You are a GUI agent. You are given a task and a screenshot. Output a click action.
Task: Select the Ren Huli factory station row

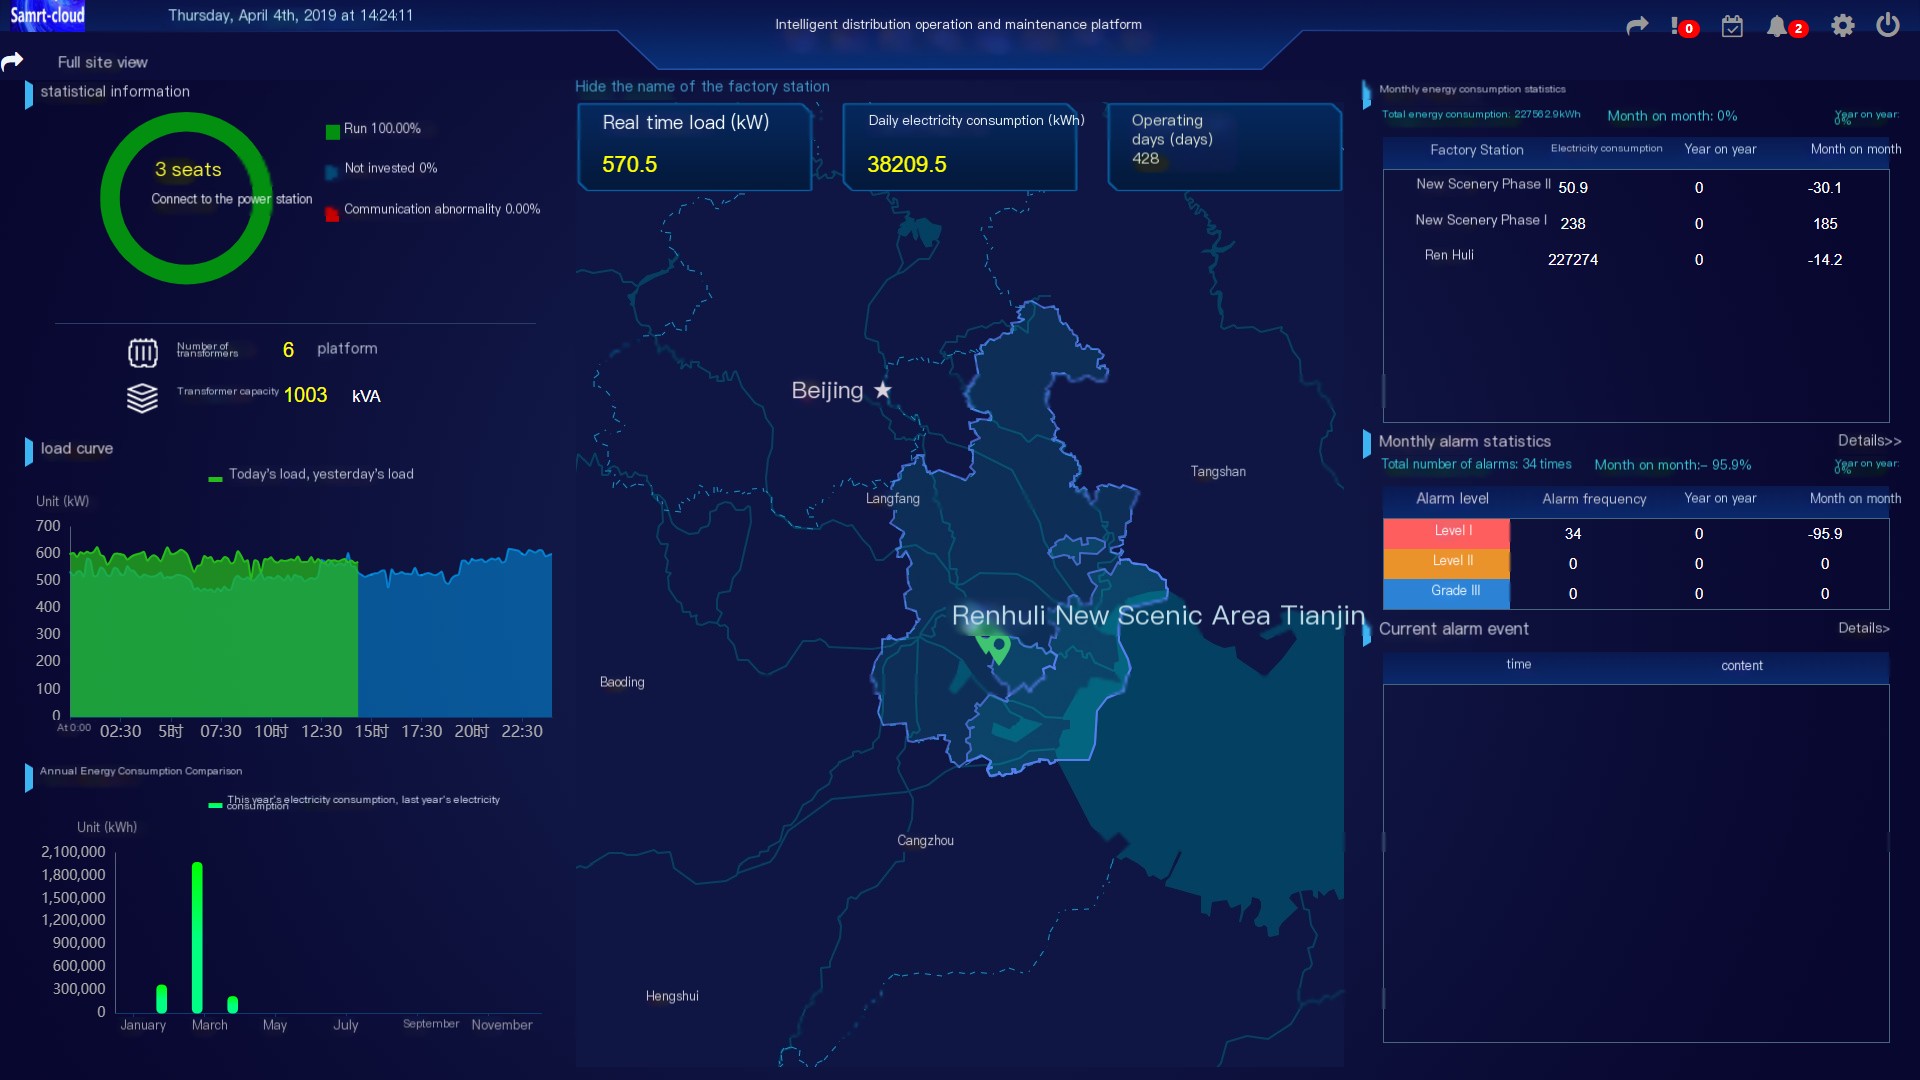tap(1449, 256)
